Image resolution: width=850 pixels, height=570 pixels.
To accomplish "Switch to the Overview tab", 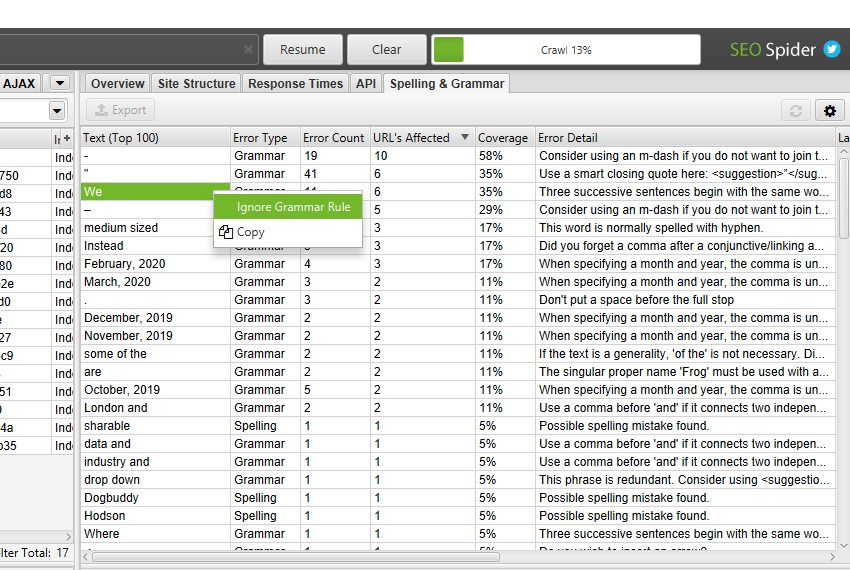I will coord(118,84).
